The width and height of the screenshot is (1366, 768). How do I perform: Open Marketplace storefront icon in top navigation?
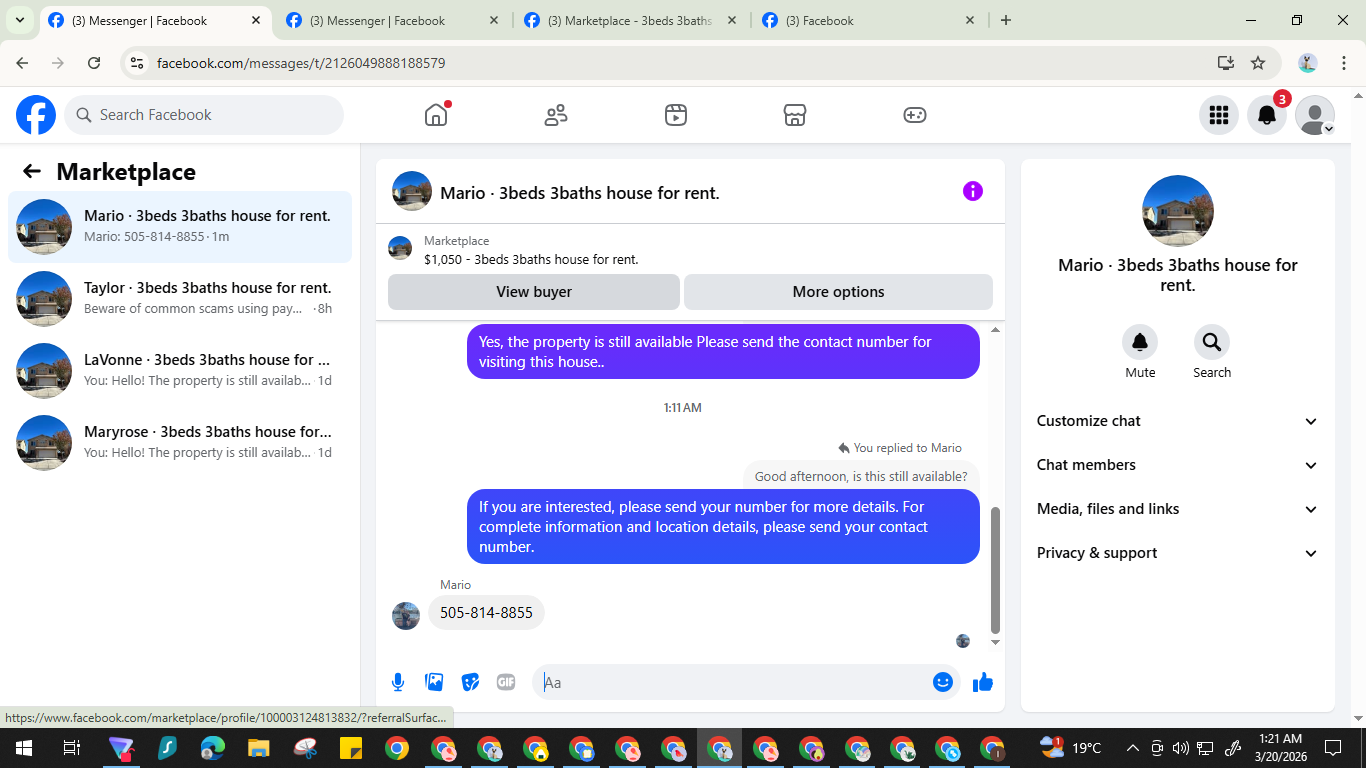(x=795, y=115)
